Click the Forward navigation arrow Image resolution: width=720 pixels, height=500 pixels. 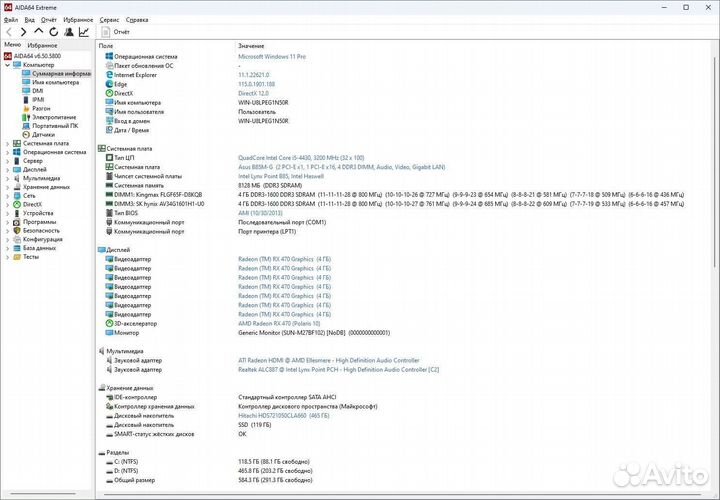click(23, 32)
